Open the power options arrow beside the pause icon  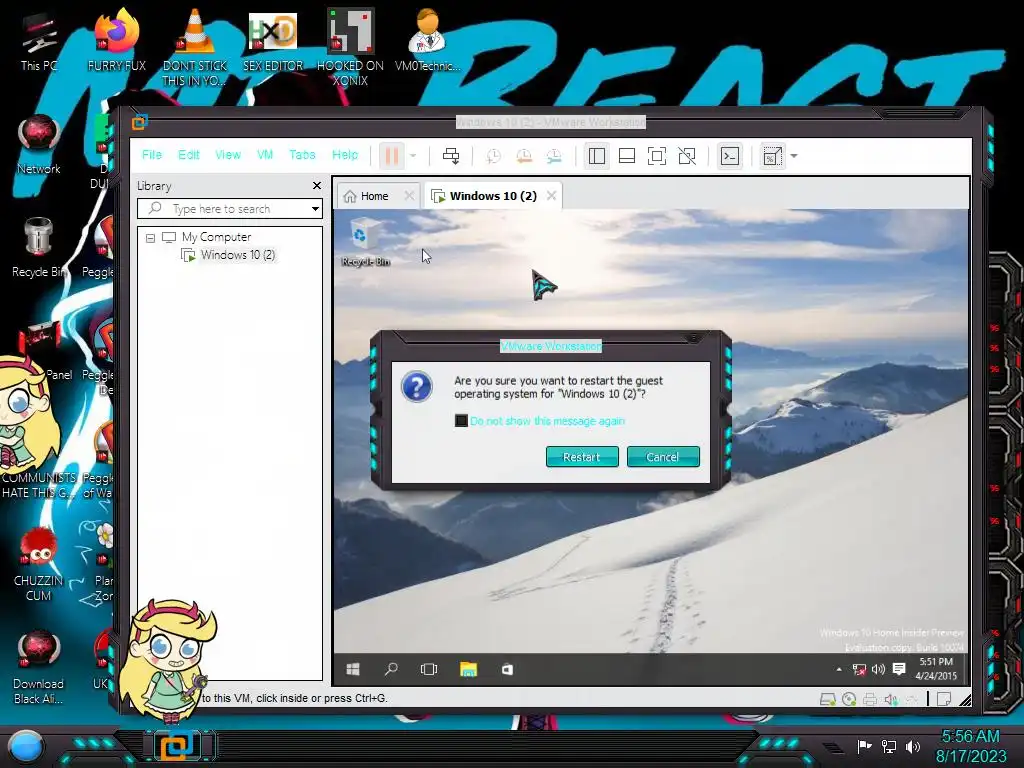(413, 156)
